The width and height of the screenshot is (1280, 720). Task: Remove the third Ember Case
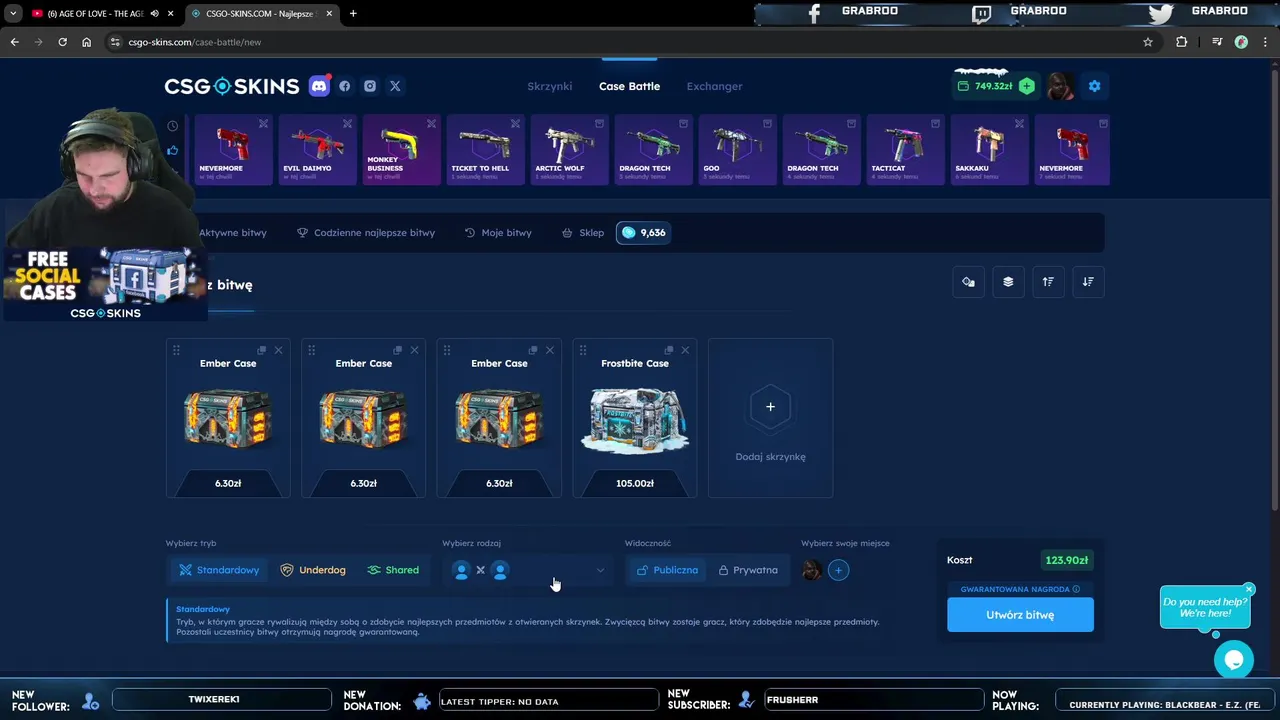point(549,350)
